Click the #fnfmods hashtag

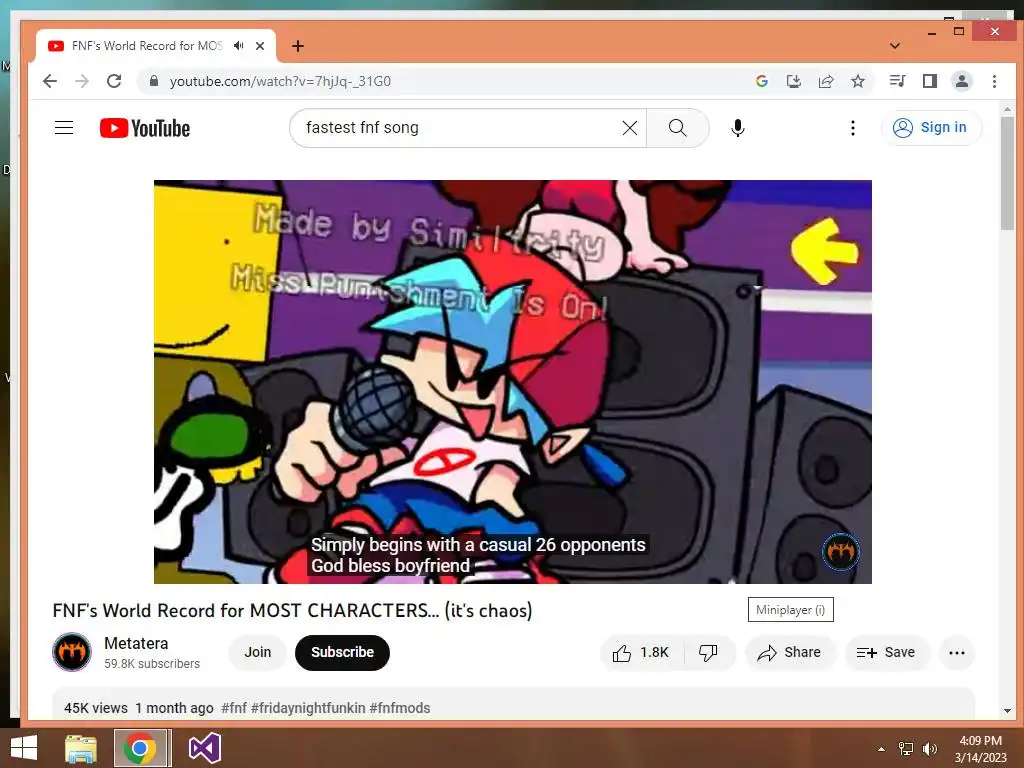pos(400,708)
